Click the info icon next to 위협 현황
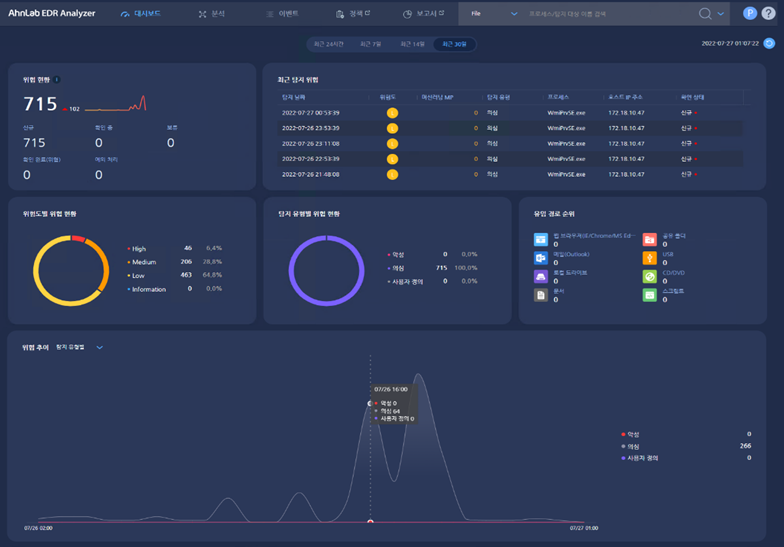The image size is (784, 547). (57, 80)
